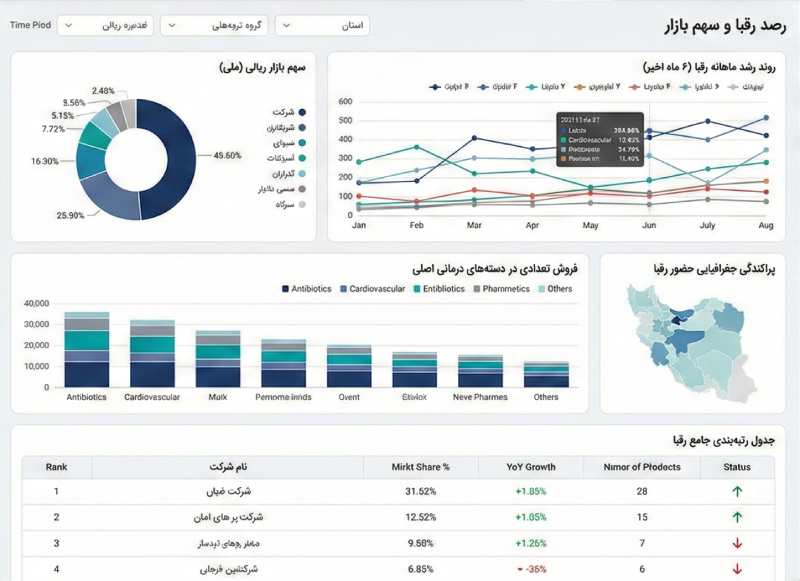This screenshot has height=581, width=800.
Task: Click the Rank column header
Action: [x=56, y=467]
